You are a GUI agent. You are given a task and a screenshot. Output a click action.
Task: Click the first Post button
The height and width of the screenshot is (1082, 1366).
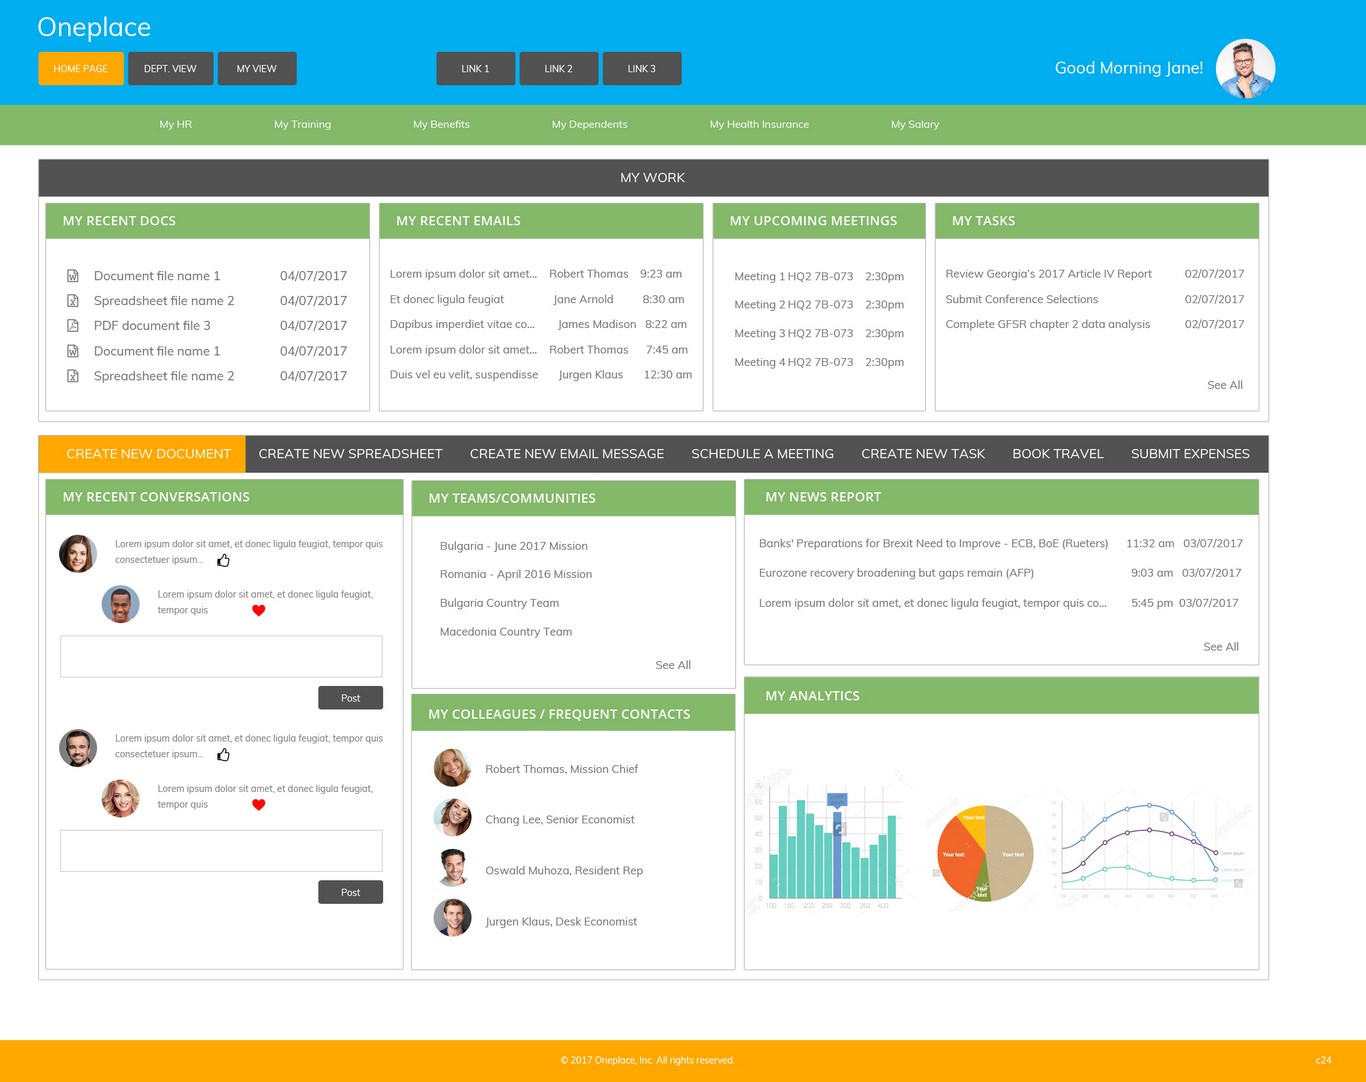point(350,698)
